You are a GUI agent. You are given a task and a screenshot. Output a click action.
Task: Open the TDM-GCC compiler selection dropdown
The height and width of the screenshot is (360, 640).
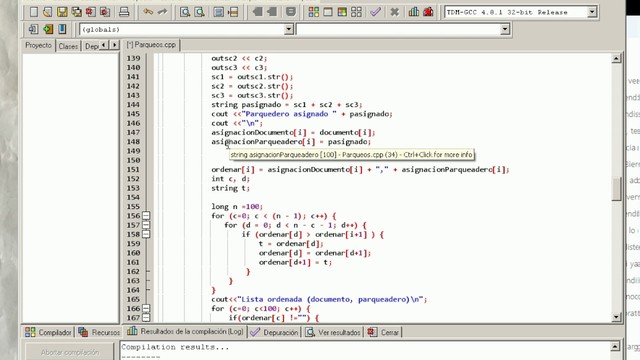[592, 12]
